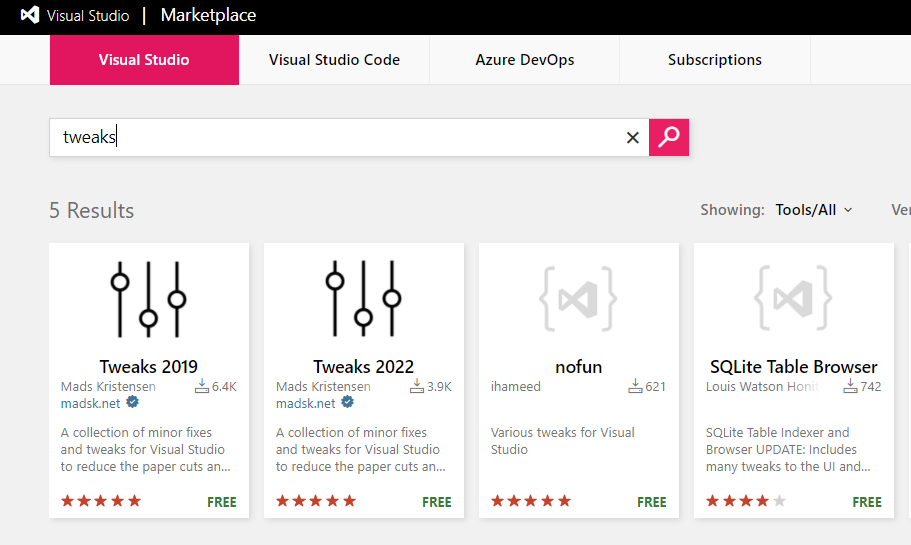The width and height of the screenshot is (911, 545).
Task: Click download icon beside 6.4K
Action: pos(202,386)
